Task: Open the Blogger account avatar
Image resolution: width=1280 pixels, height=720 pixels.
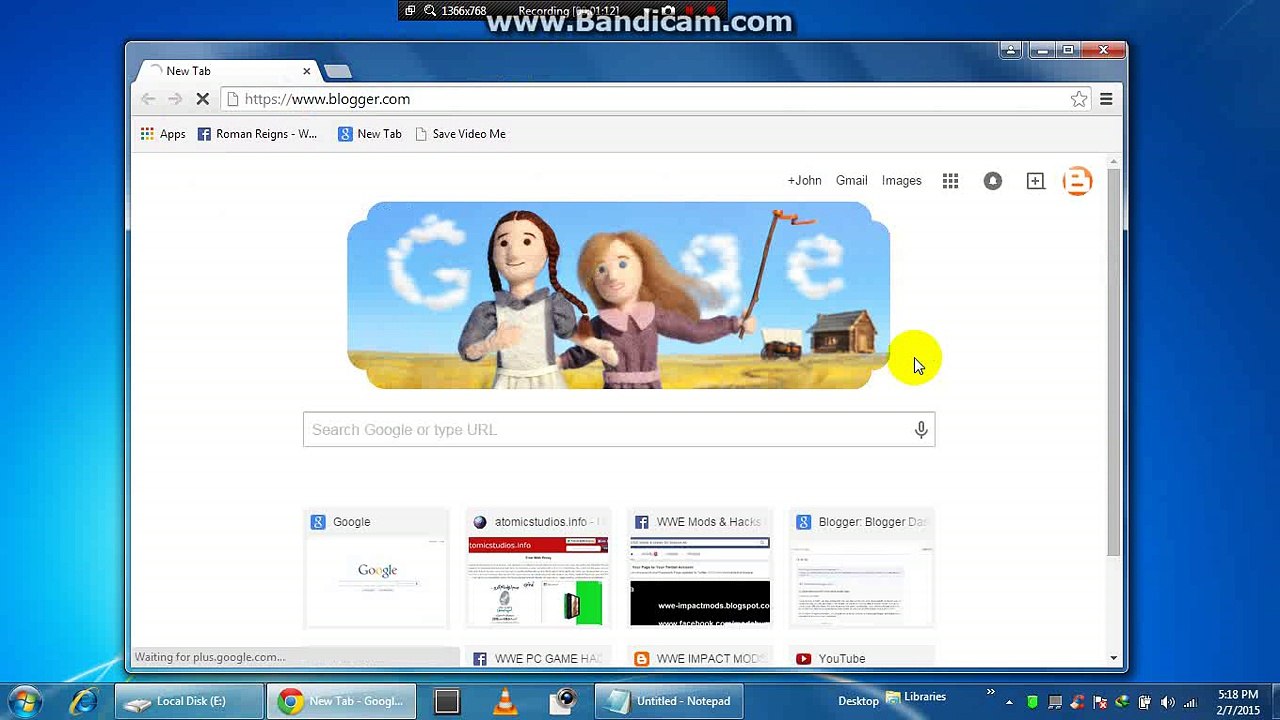Action: click(x=1077, y=181)
